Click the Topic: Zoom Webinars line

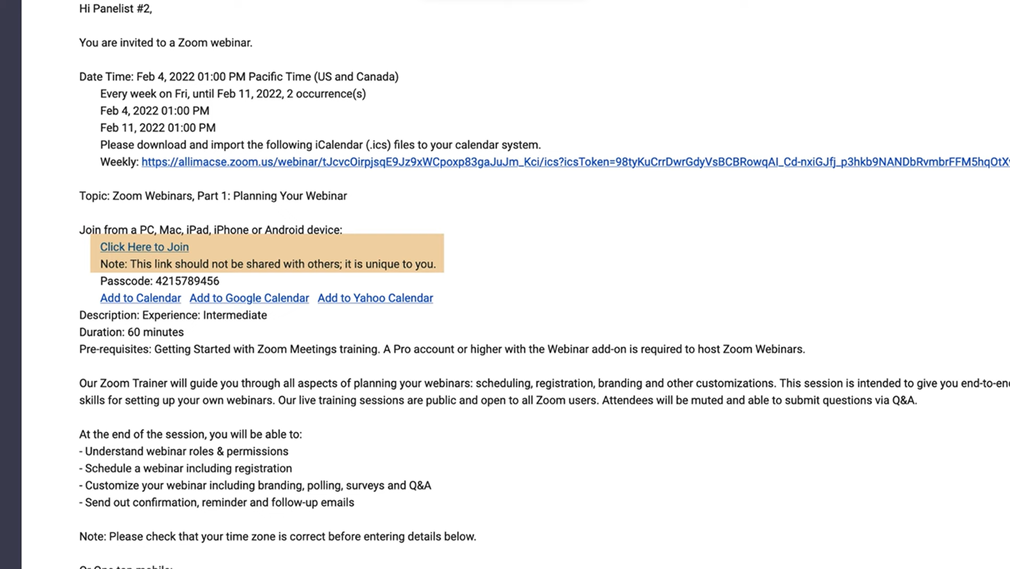[213, 196]
